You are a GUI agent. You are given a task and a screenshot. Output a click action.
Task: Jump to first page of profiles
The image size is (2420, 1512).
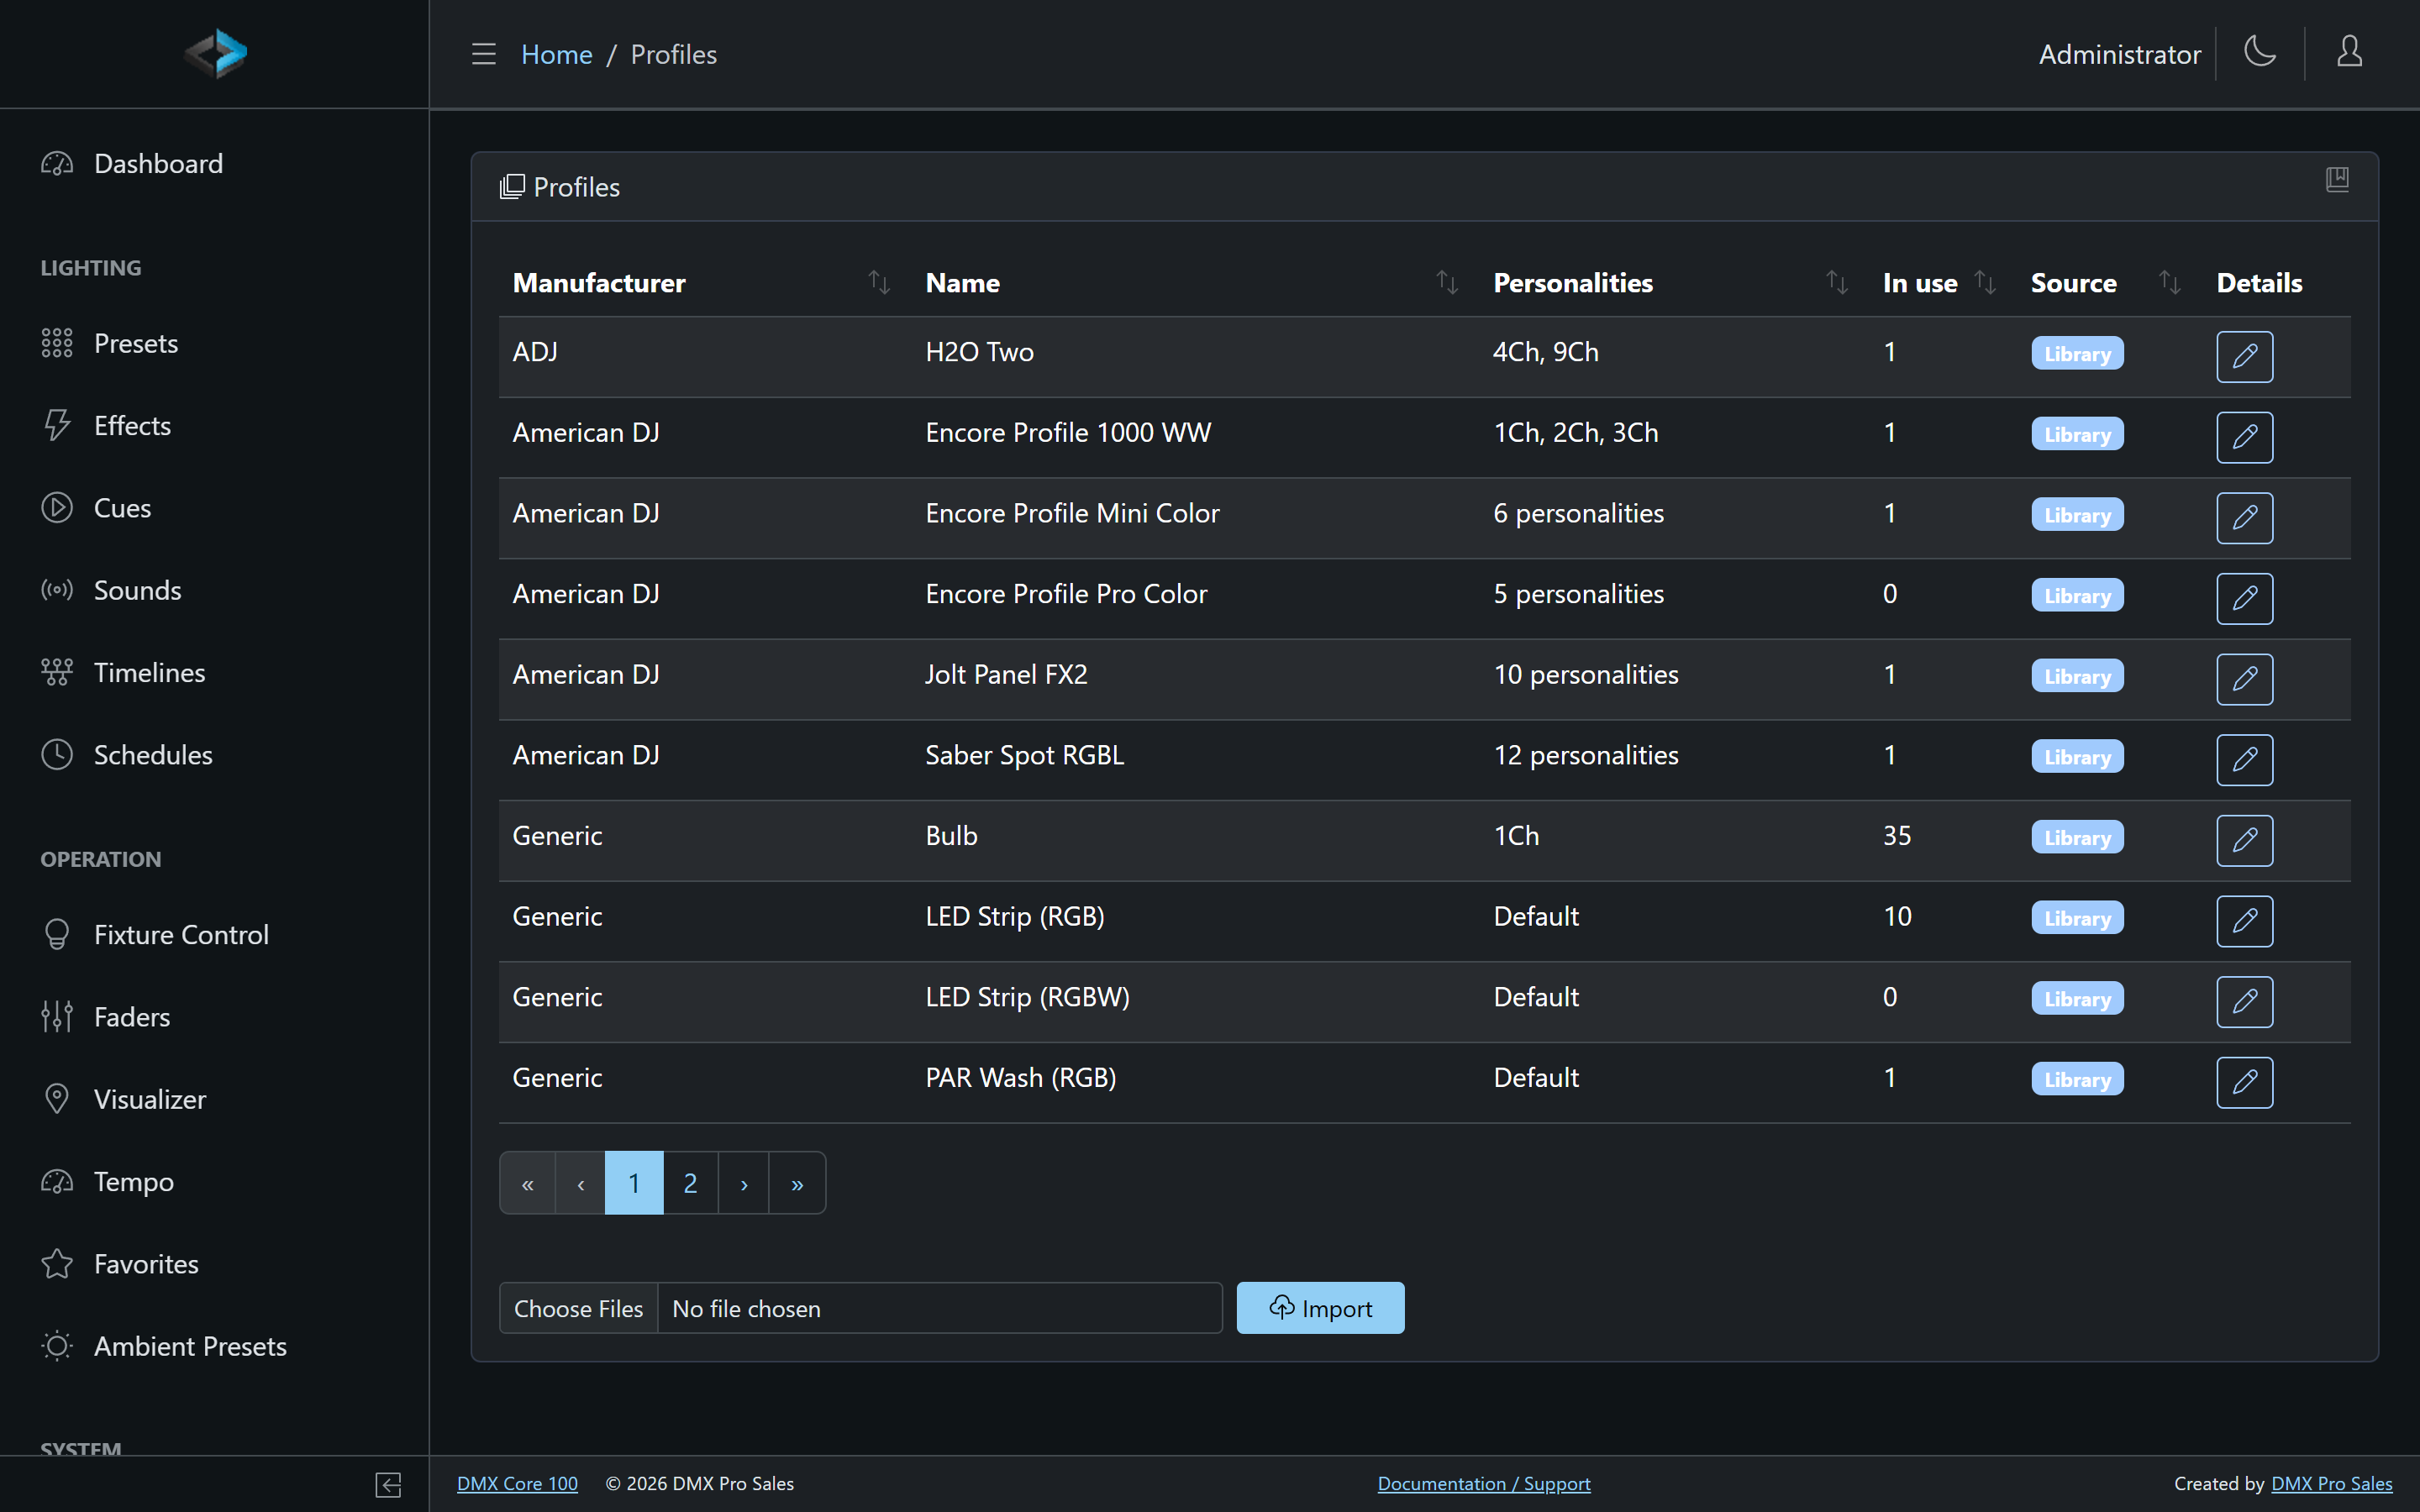pyautogui.click(x=528, y=1184)
